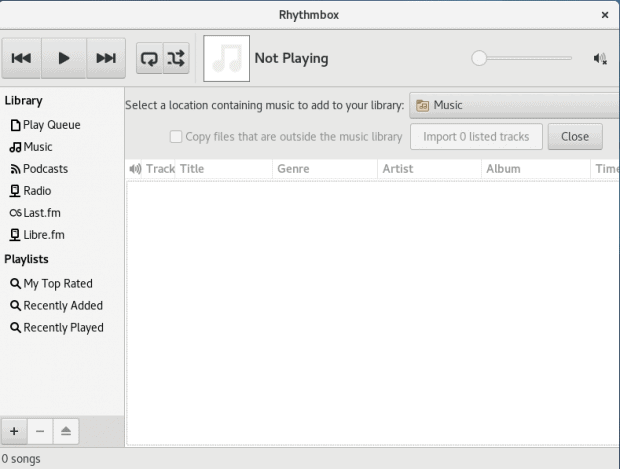Click the eject device button
620x469 pixels.
pyautogui.click(x=66, y=431)
